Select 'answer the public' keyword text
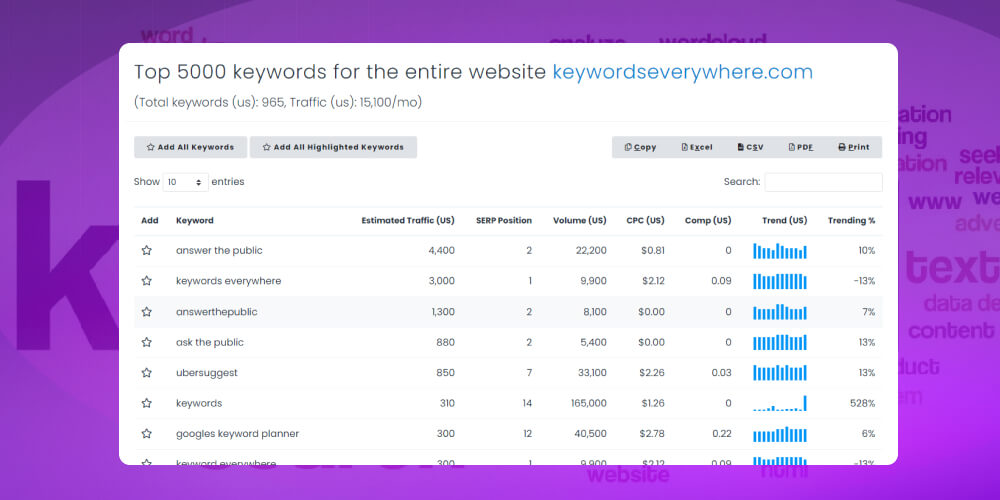Viewport: 1000px width, 500px height. pyautogui.click(x=219, y=251)
